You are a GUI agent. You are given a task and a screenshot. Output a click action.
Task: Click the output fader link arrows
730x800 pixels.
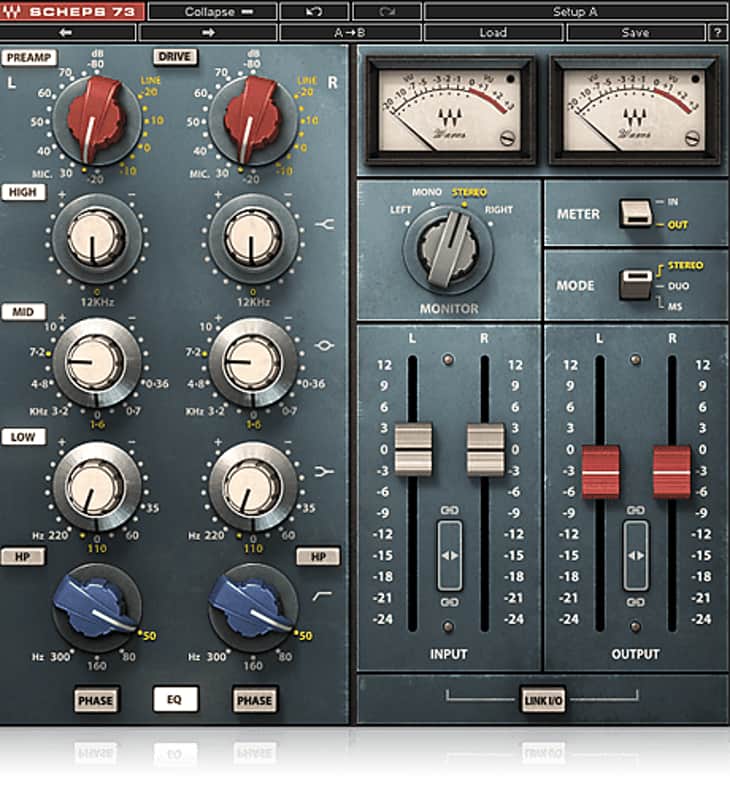click(636, 555)
